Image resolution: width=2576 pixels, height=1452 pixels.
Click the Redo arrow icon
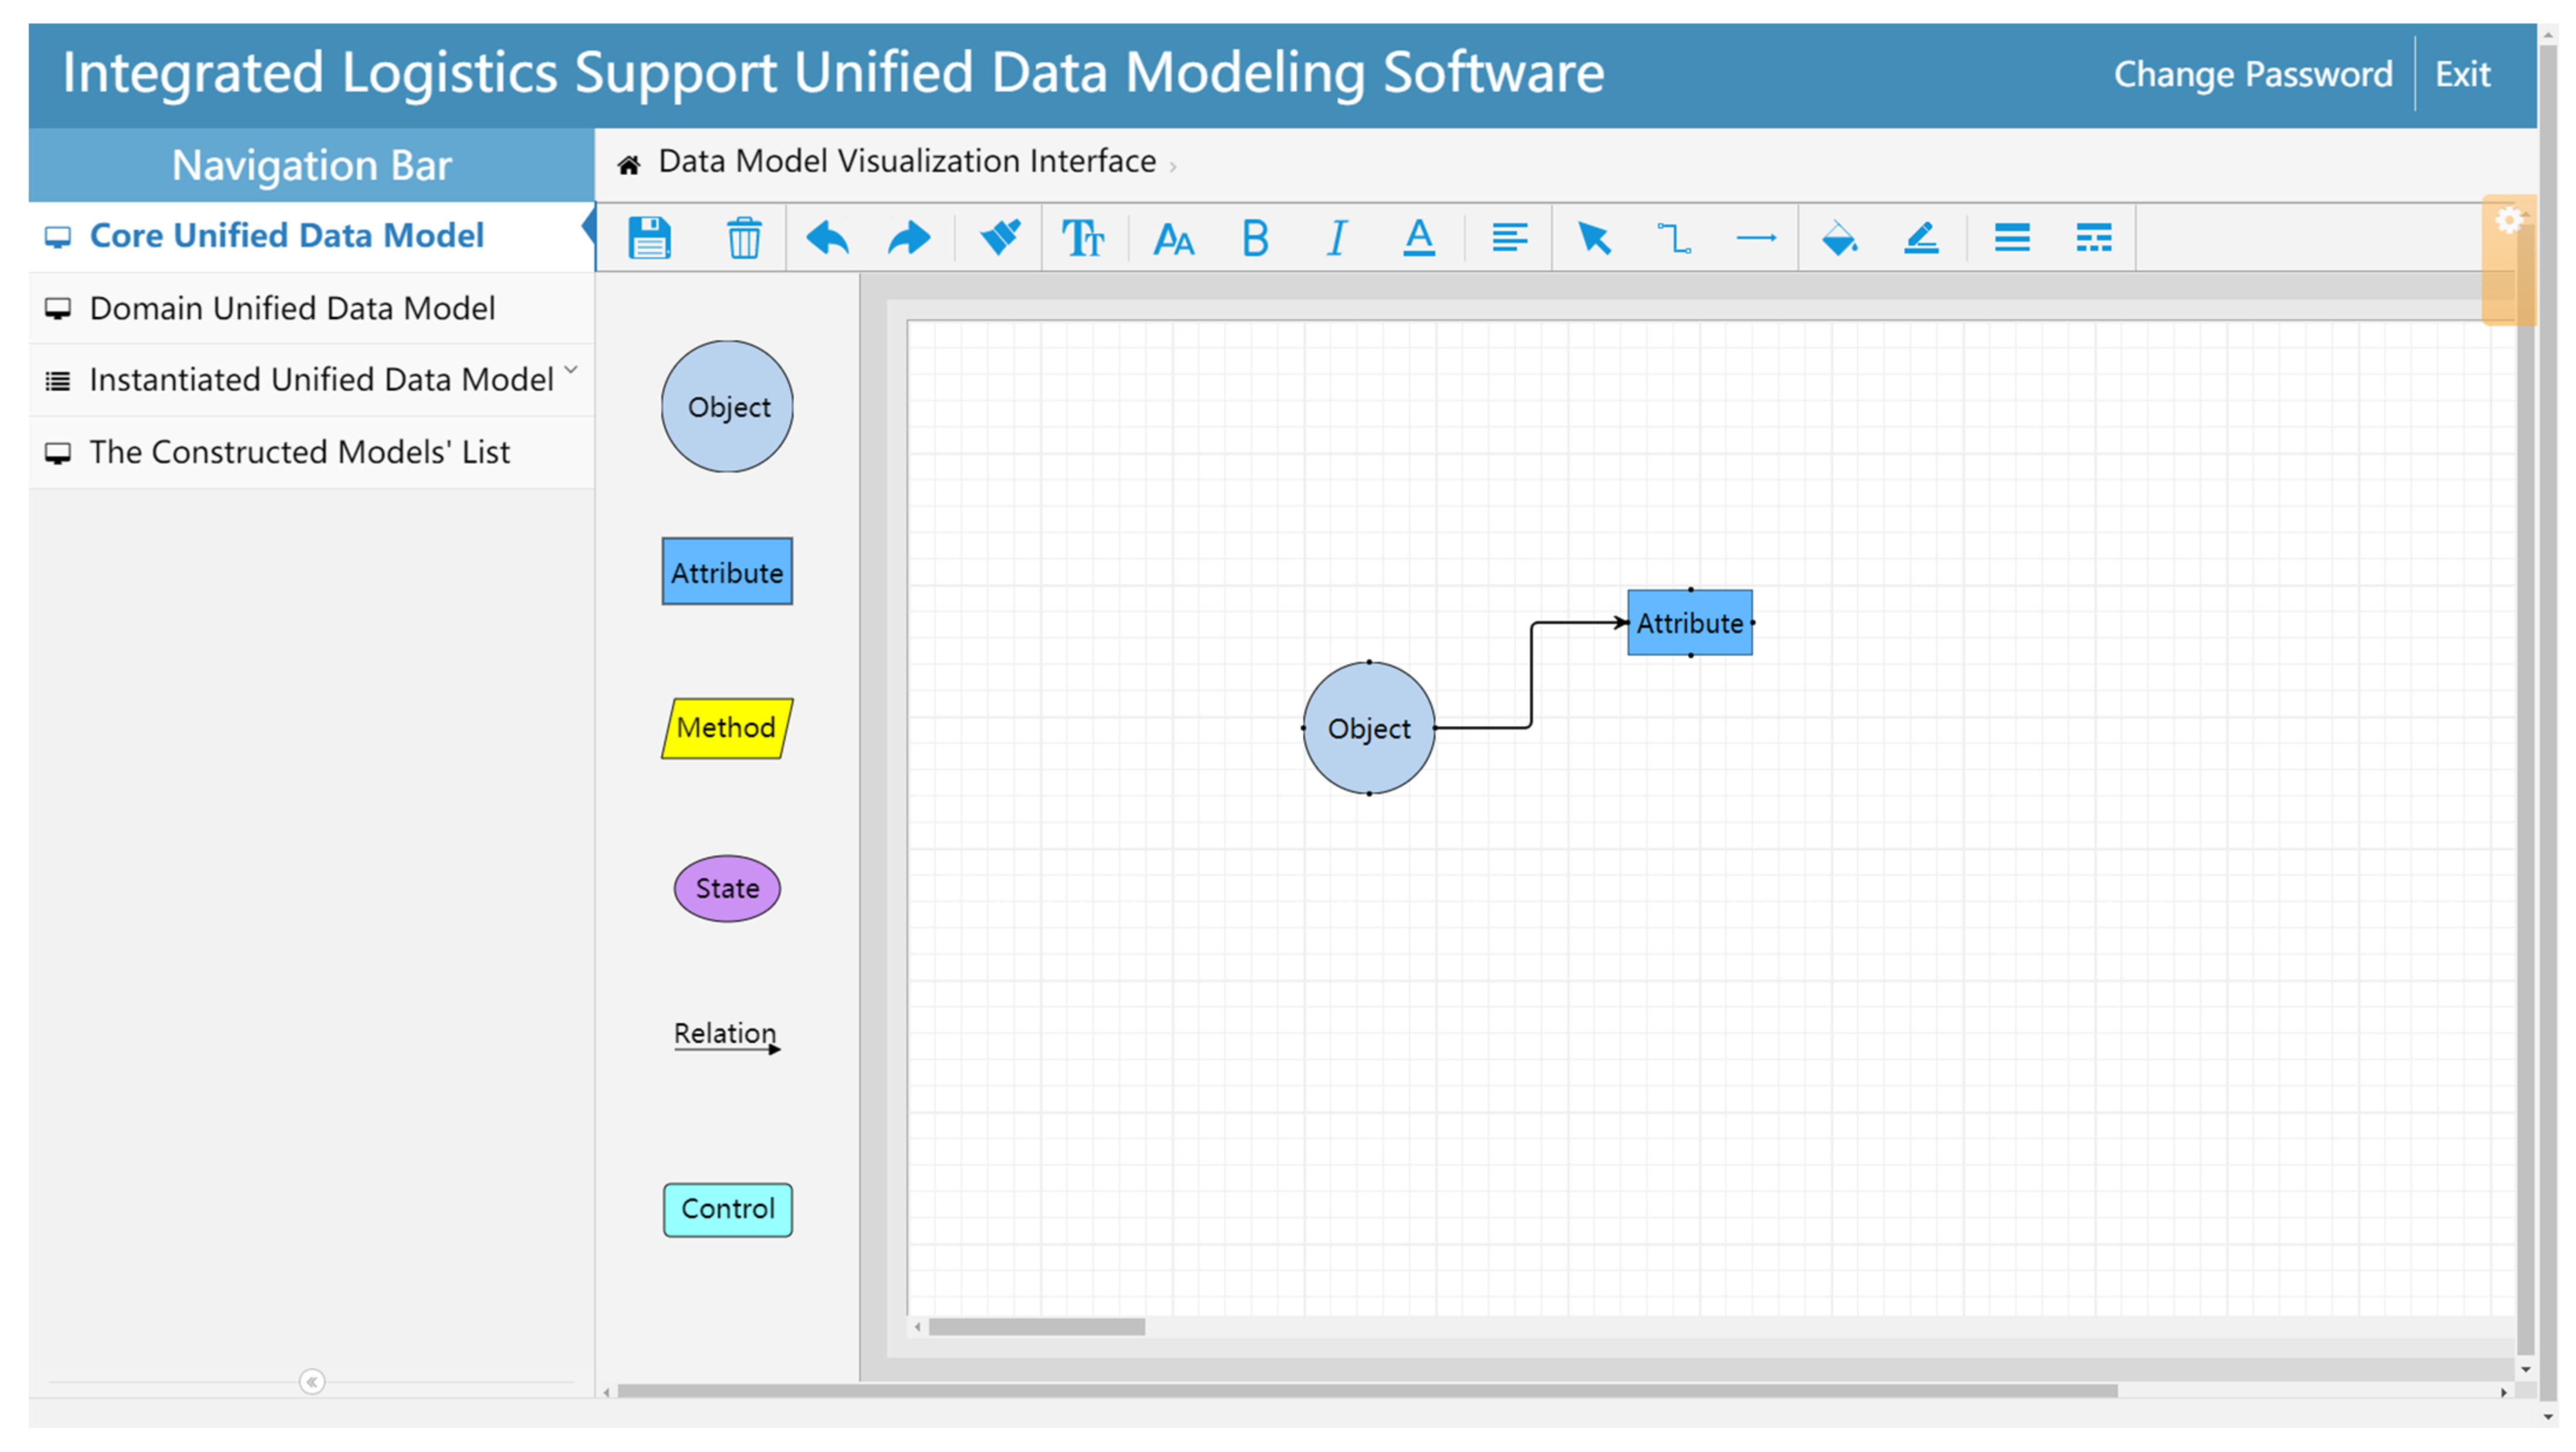[909, 238]
